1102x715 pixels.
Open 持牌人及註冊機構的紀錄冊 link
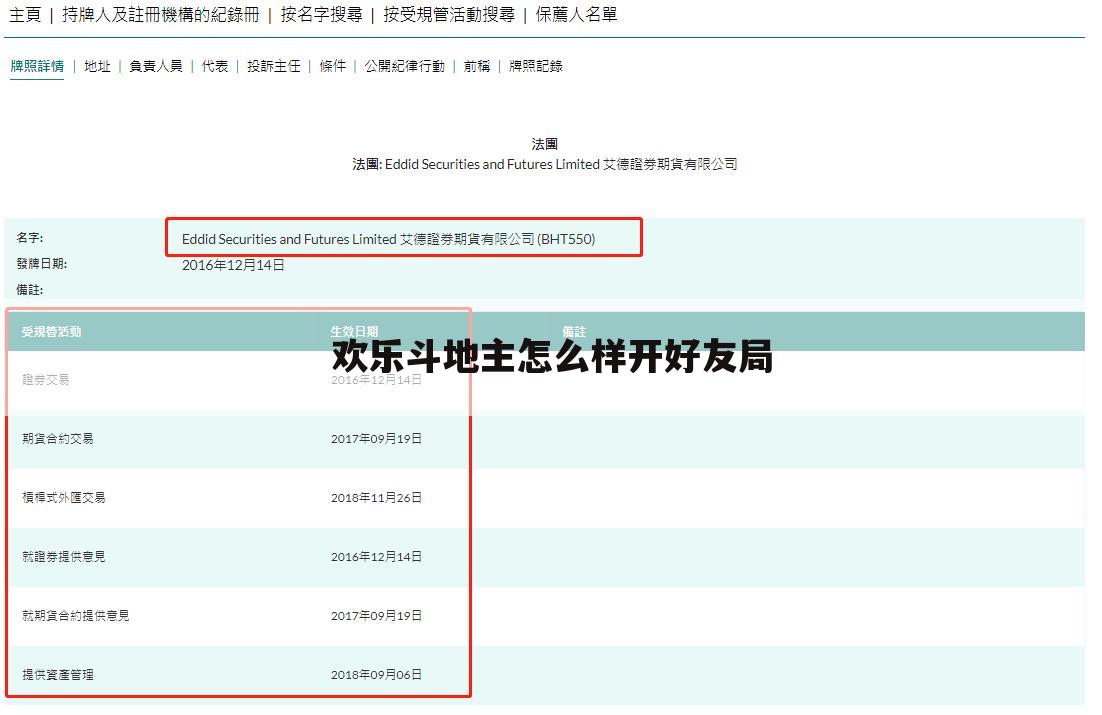pos(161,15)
